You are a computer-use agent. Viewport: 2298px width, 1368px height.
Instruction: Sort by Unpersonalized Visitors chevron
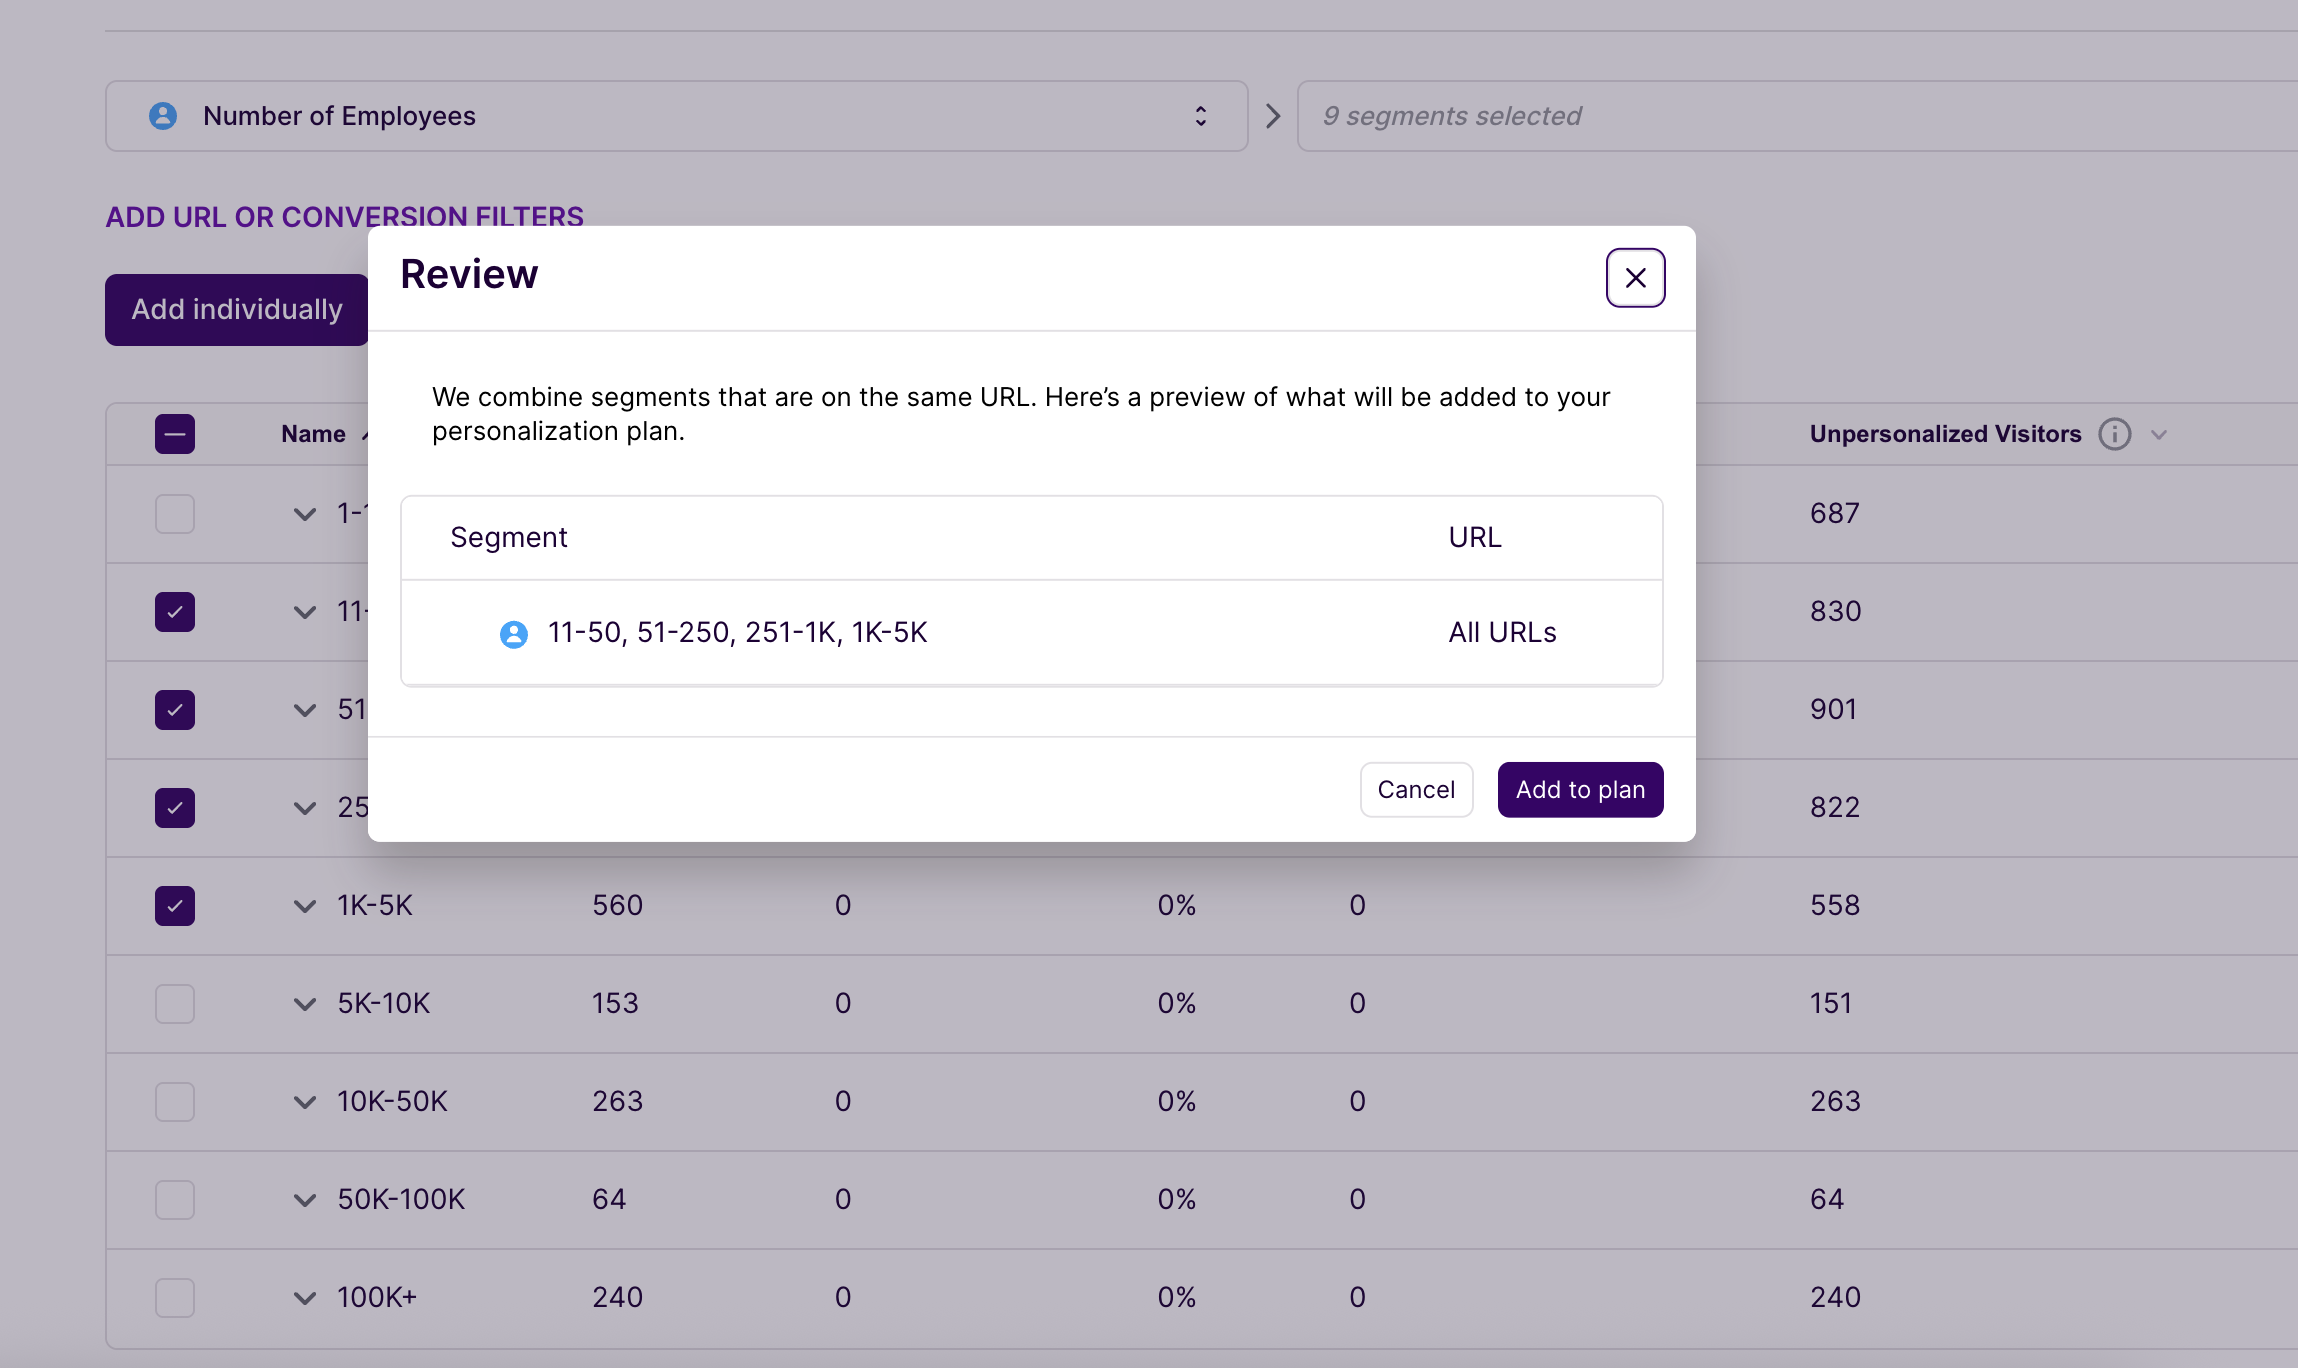coord(2159,435)
